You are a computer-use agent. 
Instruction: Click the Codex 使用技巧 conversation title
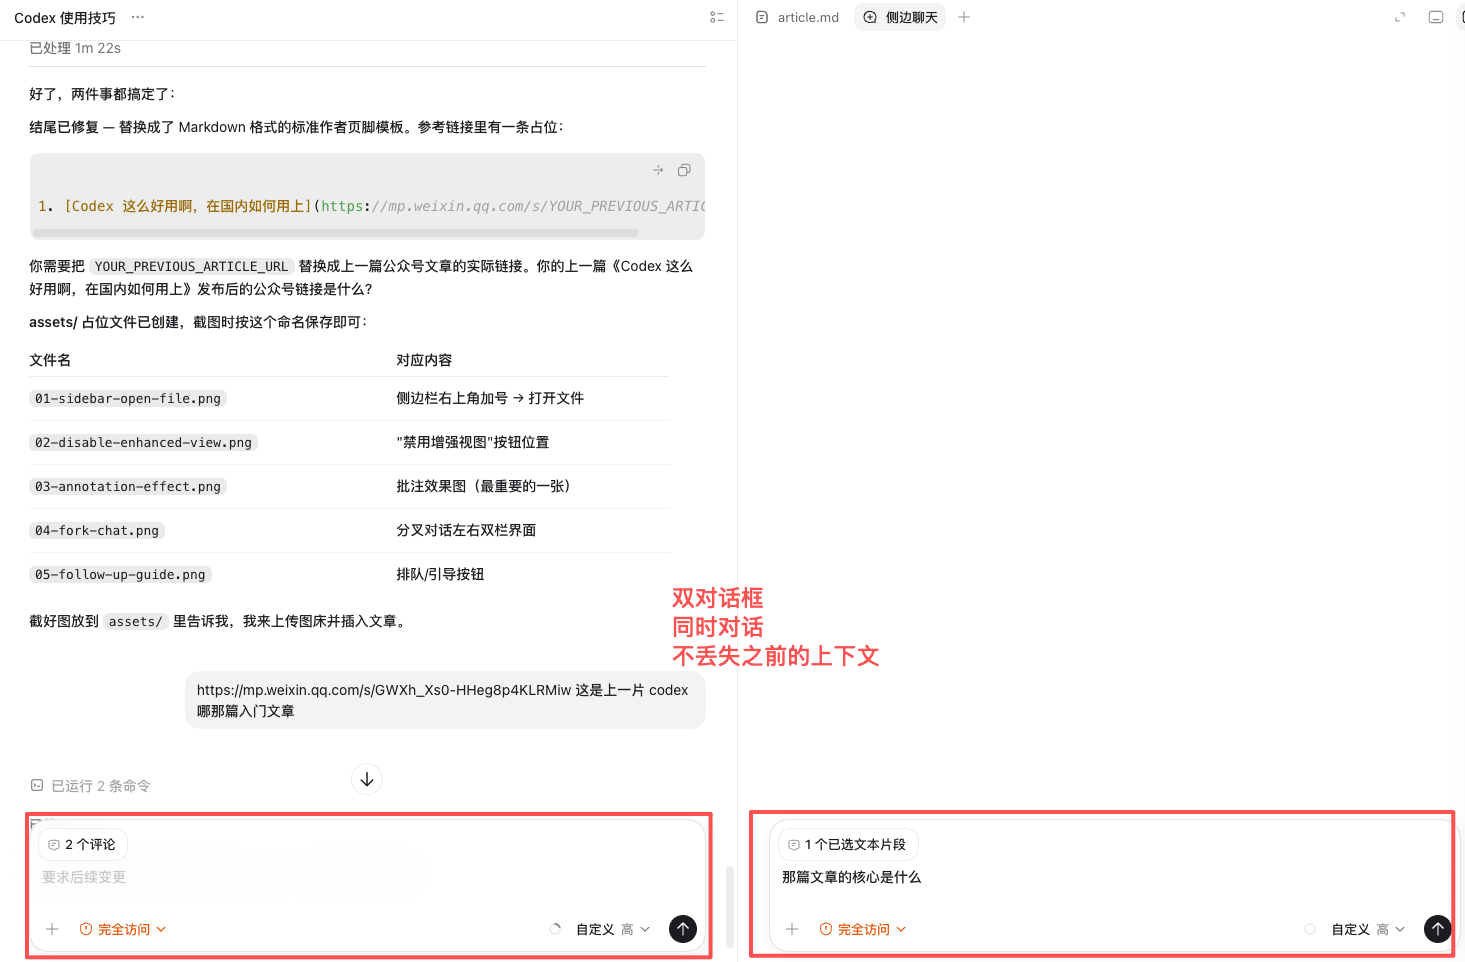coord(65,17)
